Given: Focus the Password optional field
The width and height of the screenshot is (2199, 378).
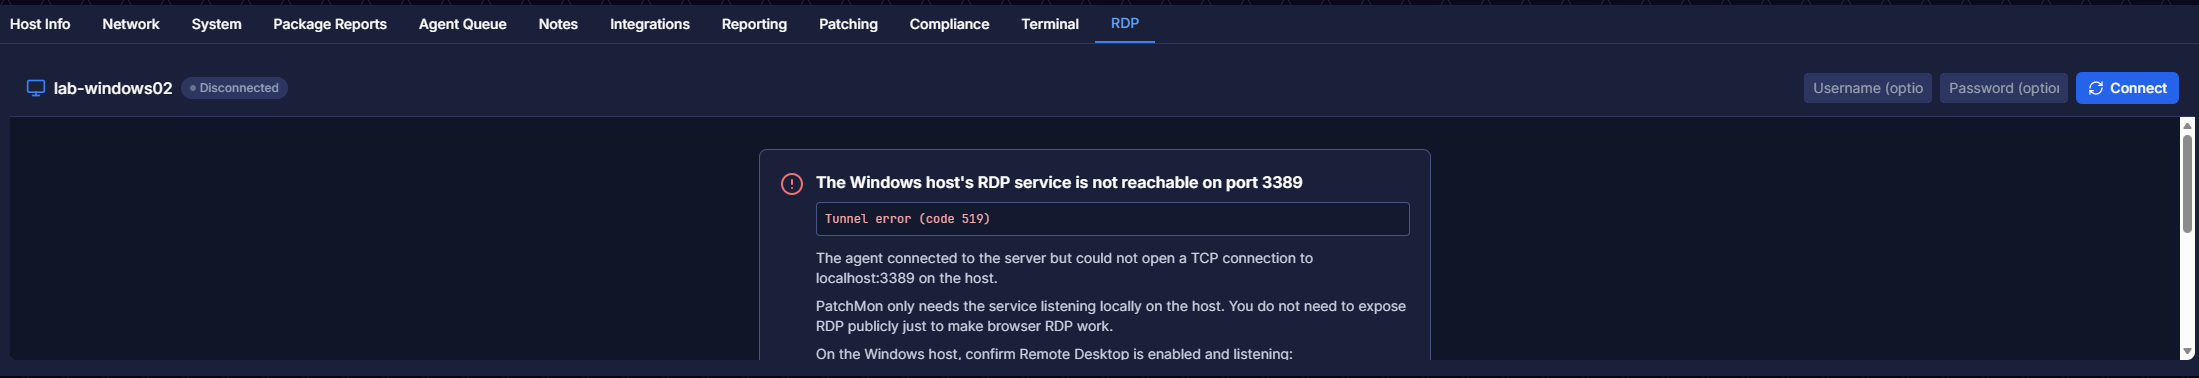Looking at the screenshot, I should point(2004,88).
